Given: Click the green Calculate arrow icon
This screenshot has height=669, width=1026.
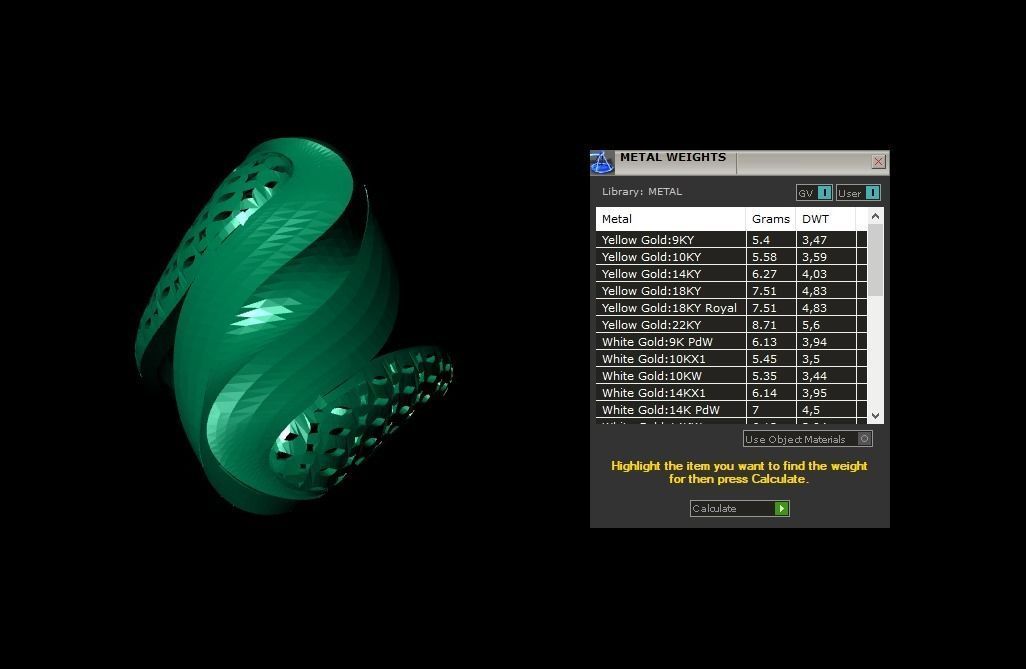Looking at the screenshot, I should [x=781, y=509].
